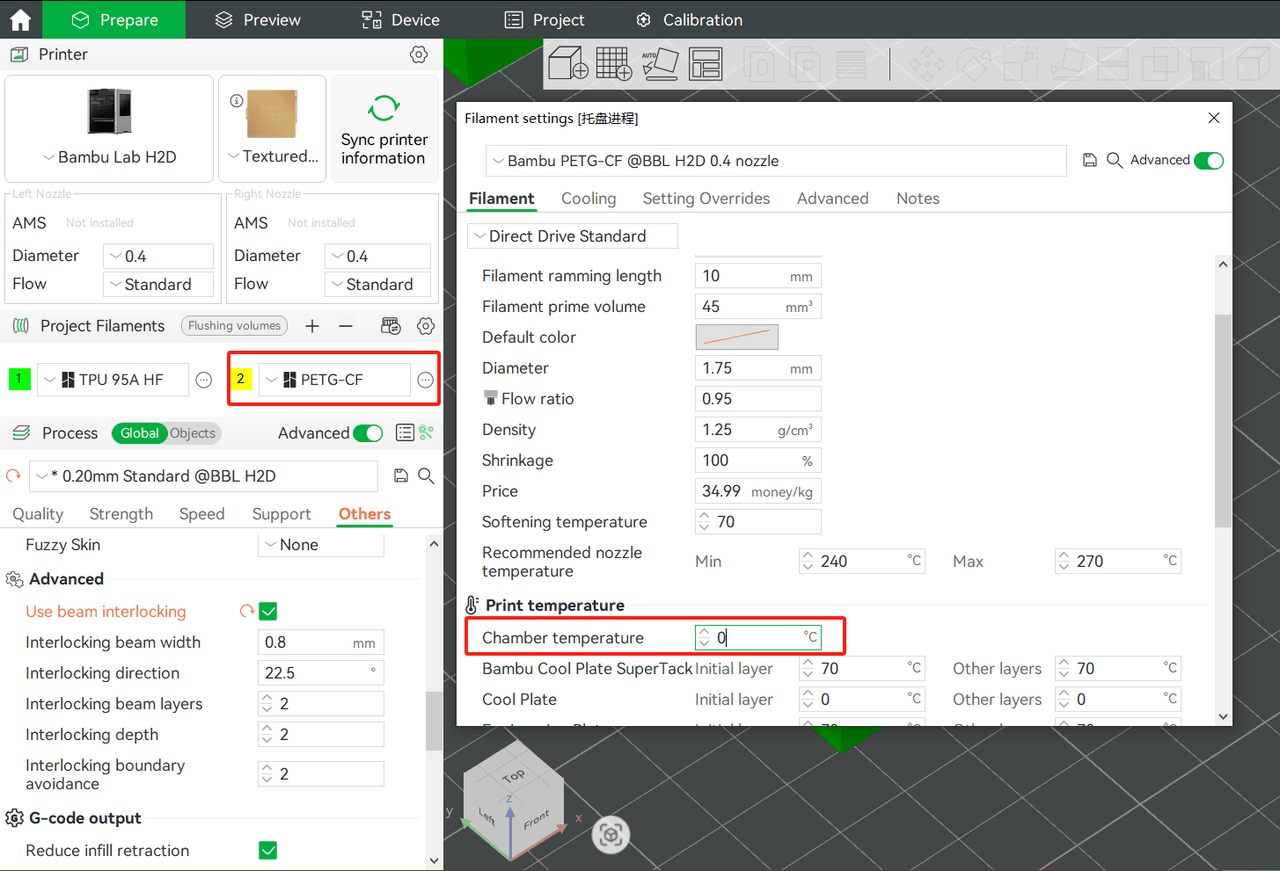
Task: Run the Auto orient tool
Action: (x=660, y=64)
